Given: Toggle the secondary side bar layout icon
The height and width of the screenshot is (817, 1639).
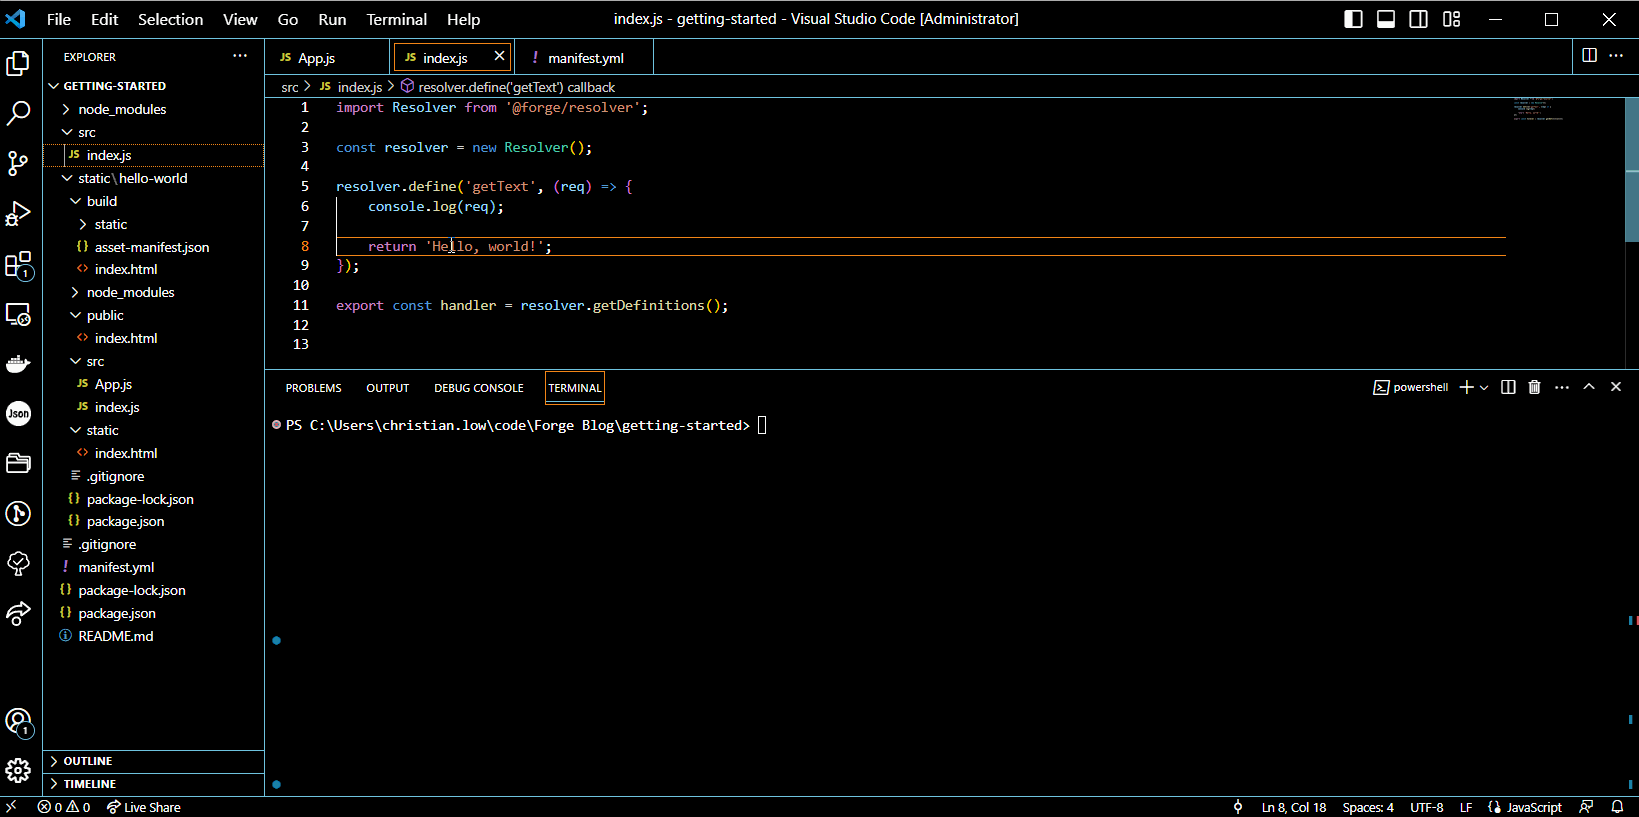Looking at the screenshot, I should tap(1418, 19).
